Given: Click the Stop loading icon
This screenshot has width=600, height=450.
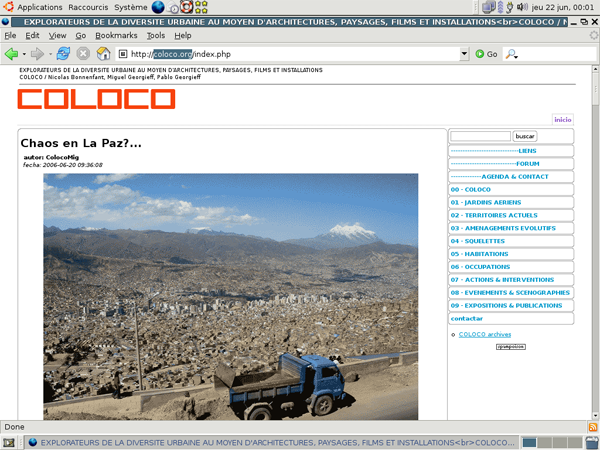Looking at the screenshot, I should pos(83,53).
